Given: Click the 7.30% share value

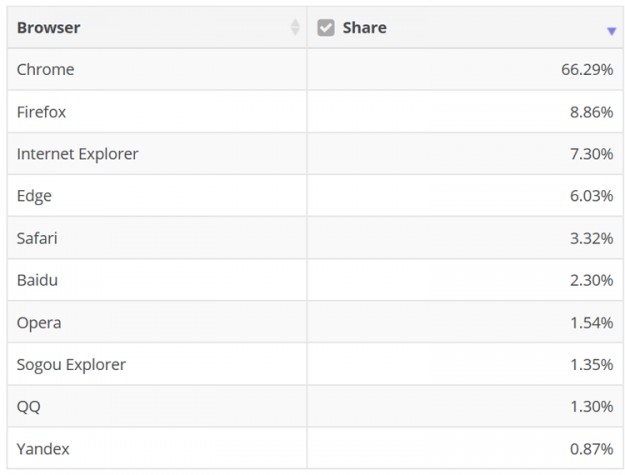Looking at the screenshot, I should point(591,154).
